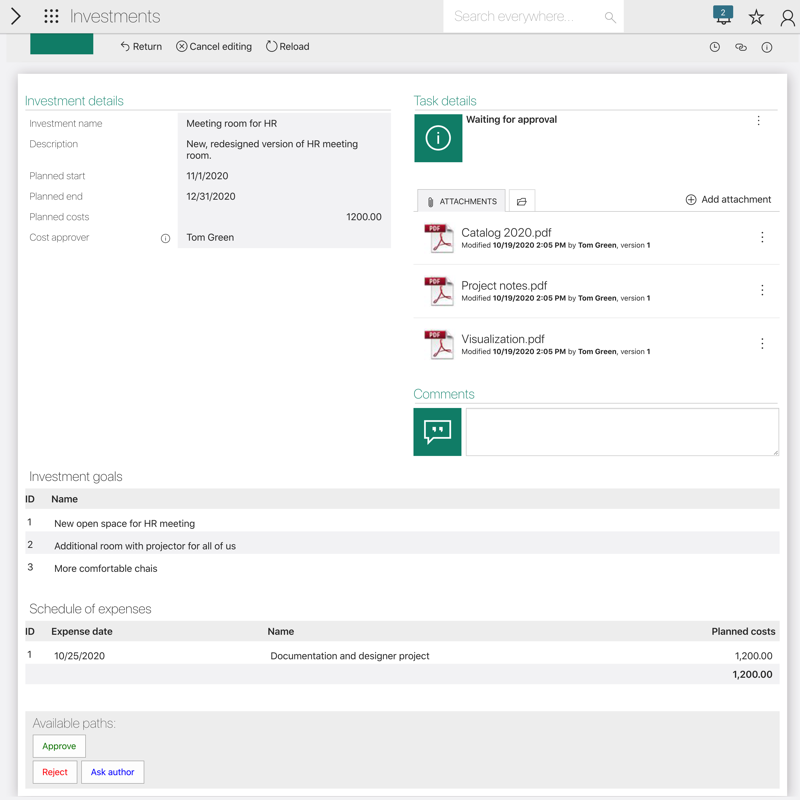Open the notifications bell with badge

(723, 16)
